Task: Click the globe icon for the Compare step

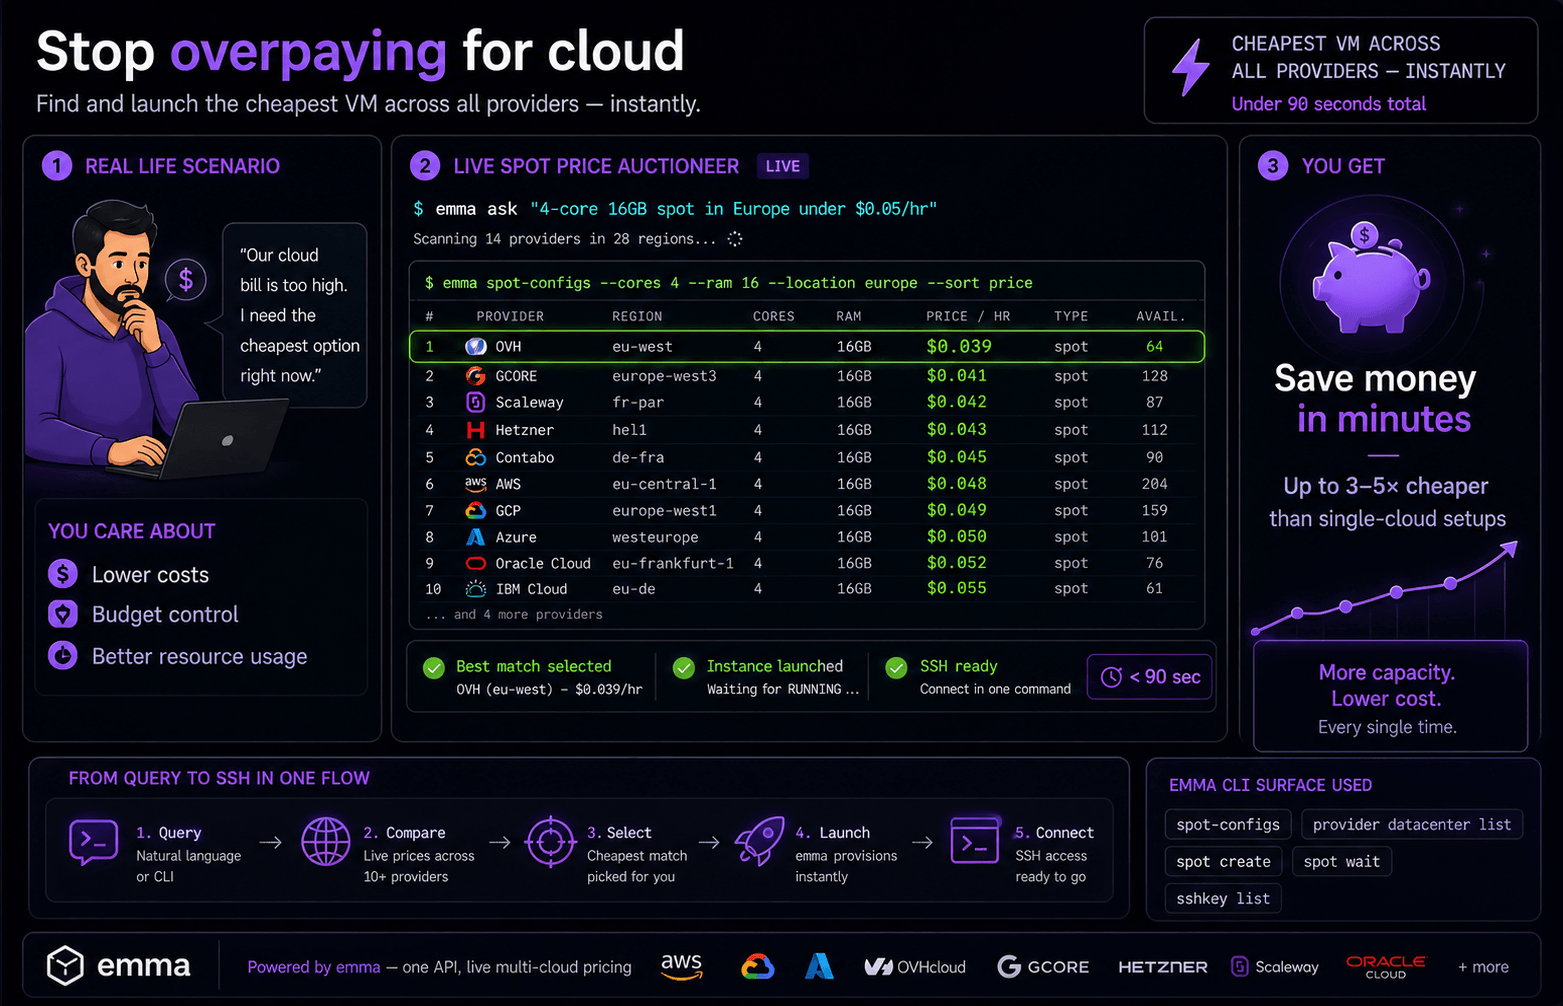Action: tap(326, 842)
